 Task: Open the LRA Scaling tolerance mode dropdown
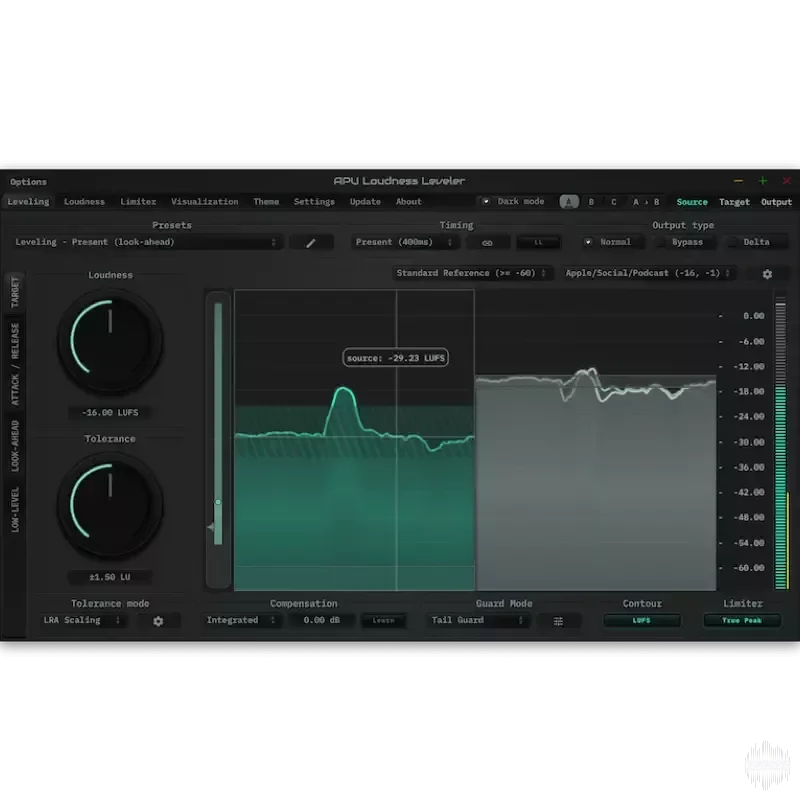tap(82, 620)
